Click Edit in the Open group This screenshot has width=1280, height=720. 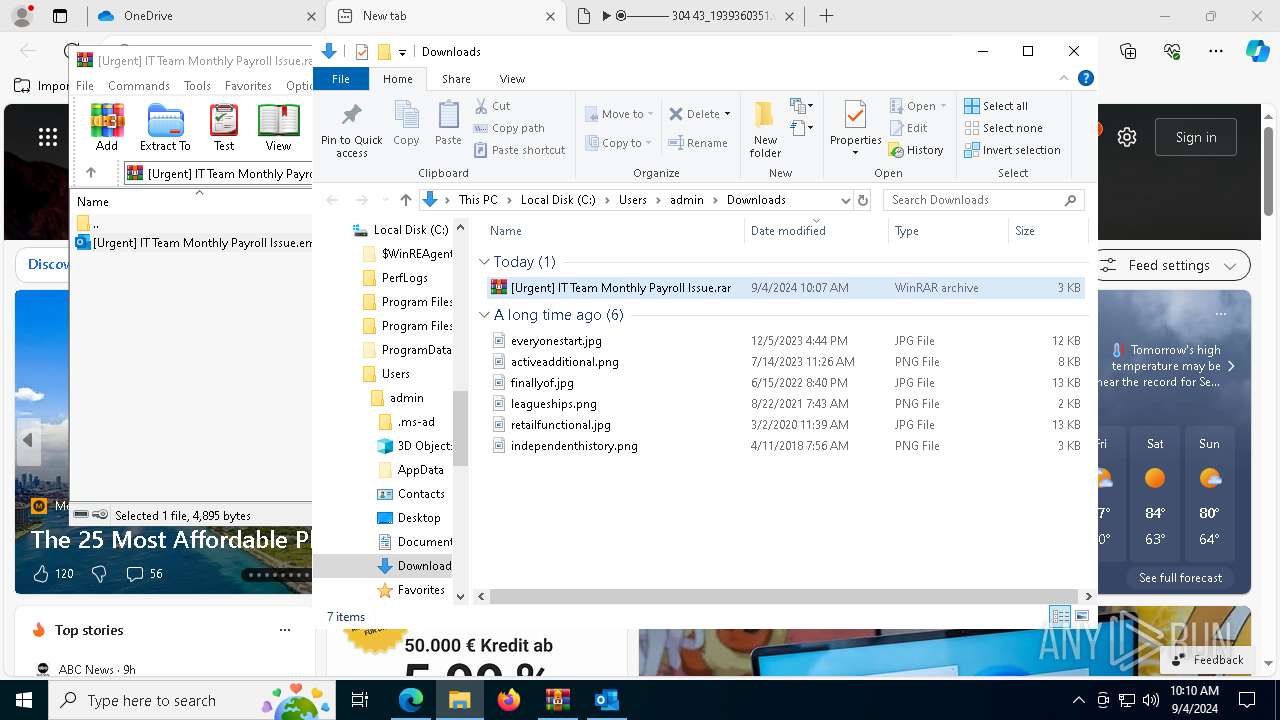point(909,128)
